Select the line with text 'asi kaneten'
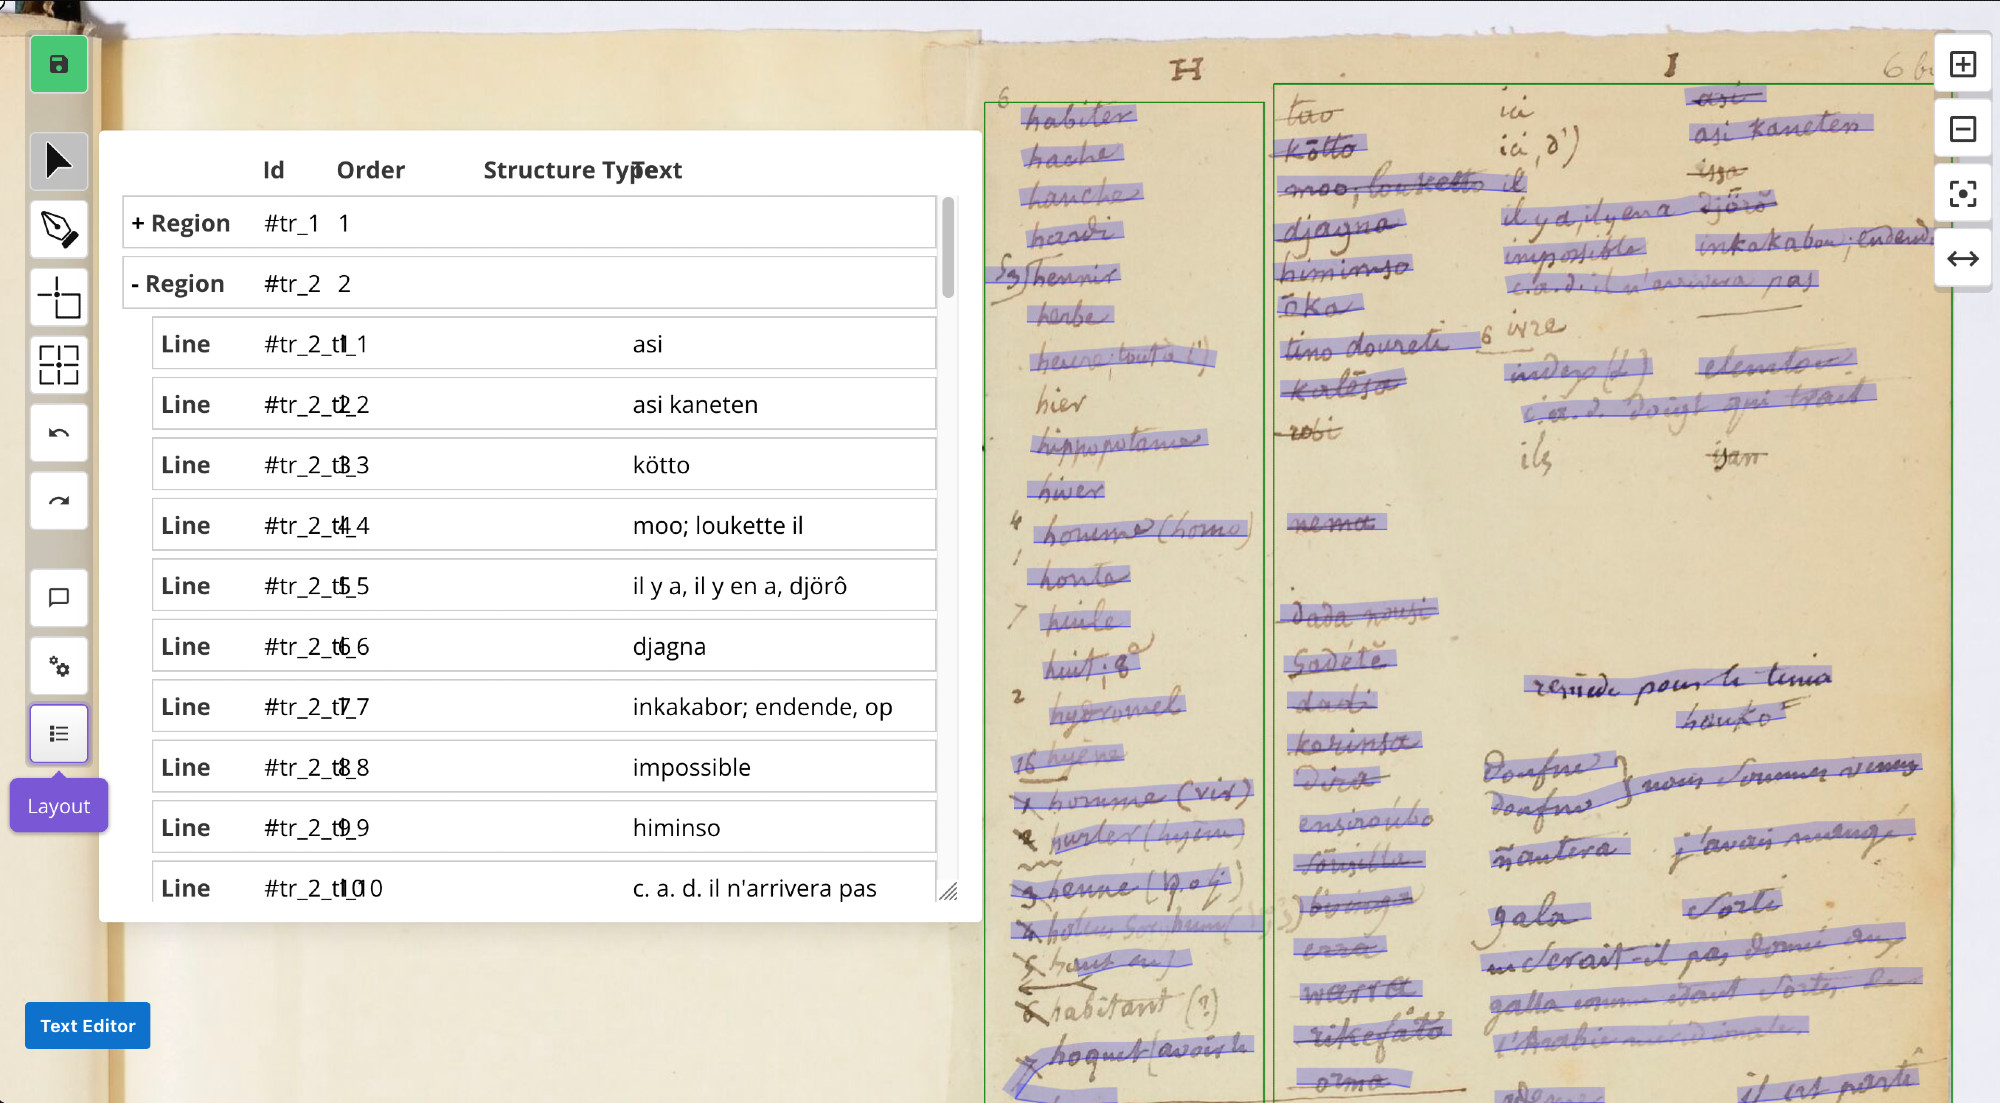The width and height of the screenshot is (2000, 1103). tap(695, 405)
